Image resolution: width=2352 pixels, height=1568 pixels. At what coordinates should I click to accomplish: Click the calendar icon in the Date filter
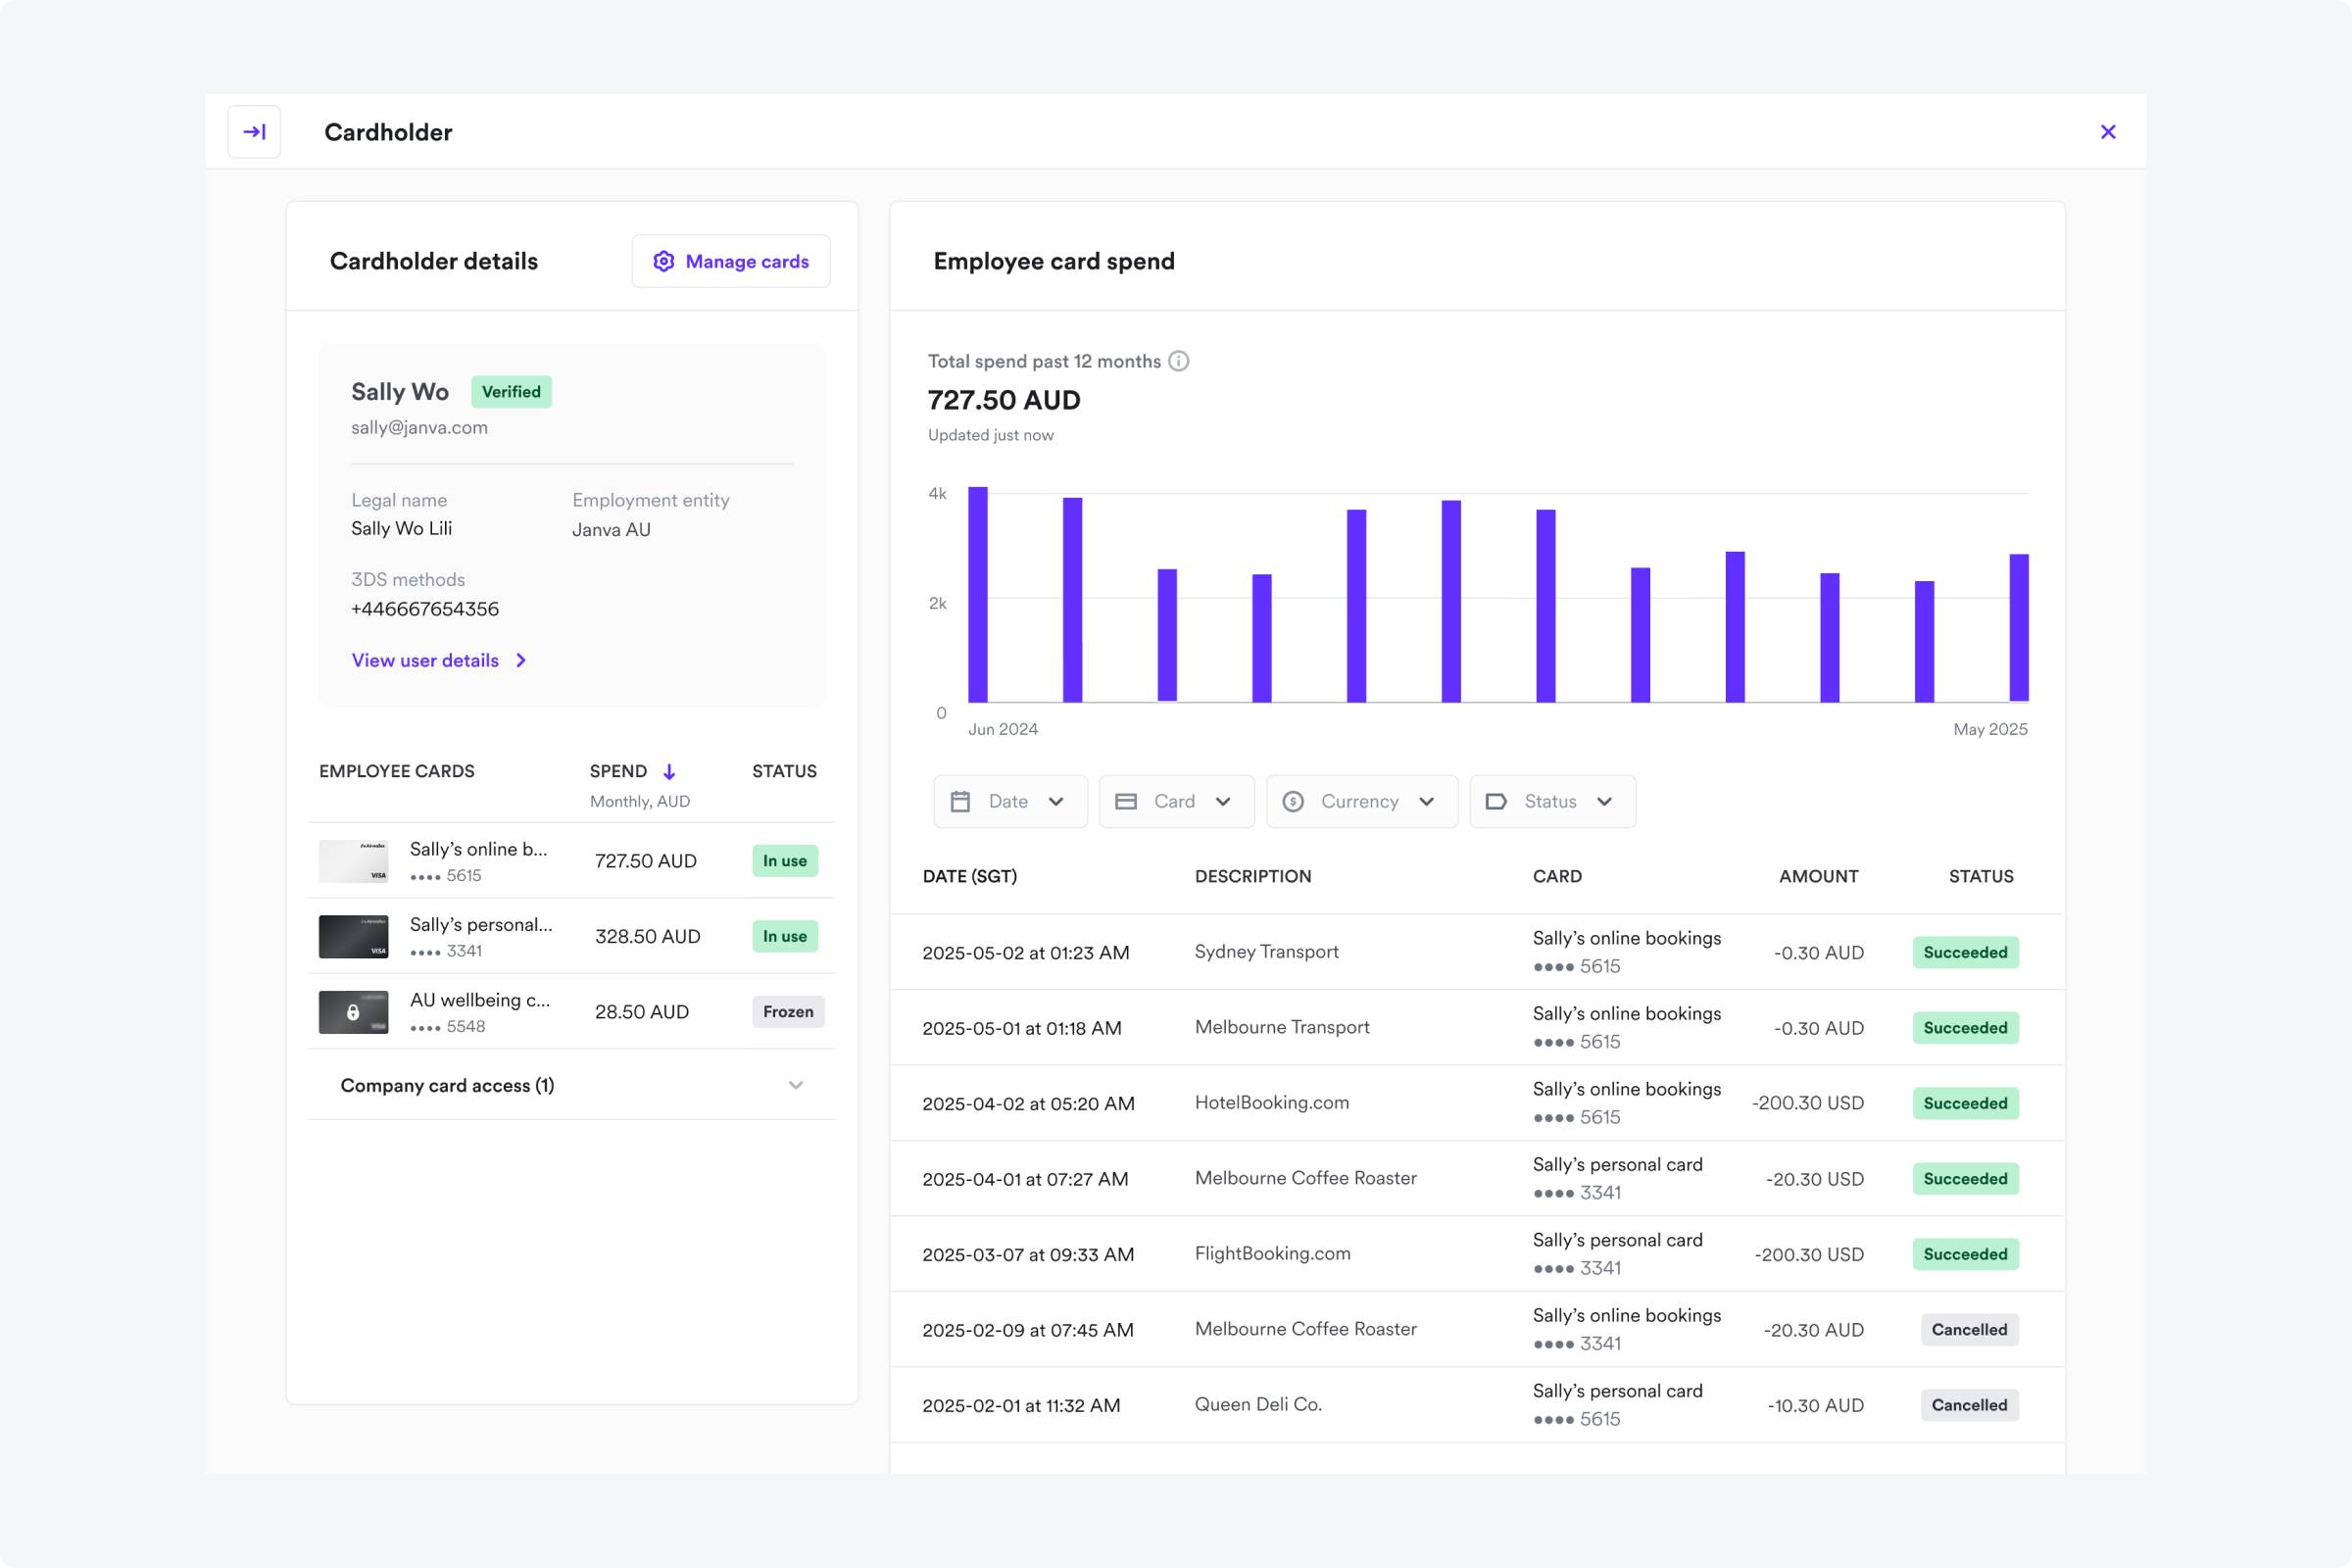(x=960, y=801)
